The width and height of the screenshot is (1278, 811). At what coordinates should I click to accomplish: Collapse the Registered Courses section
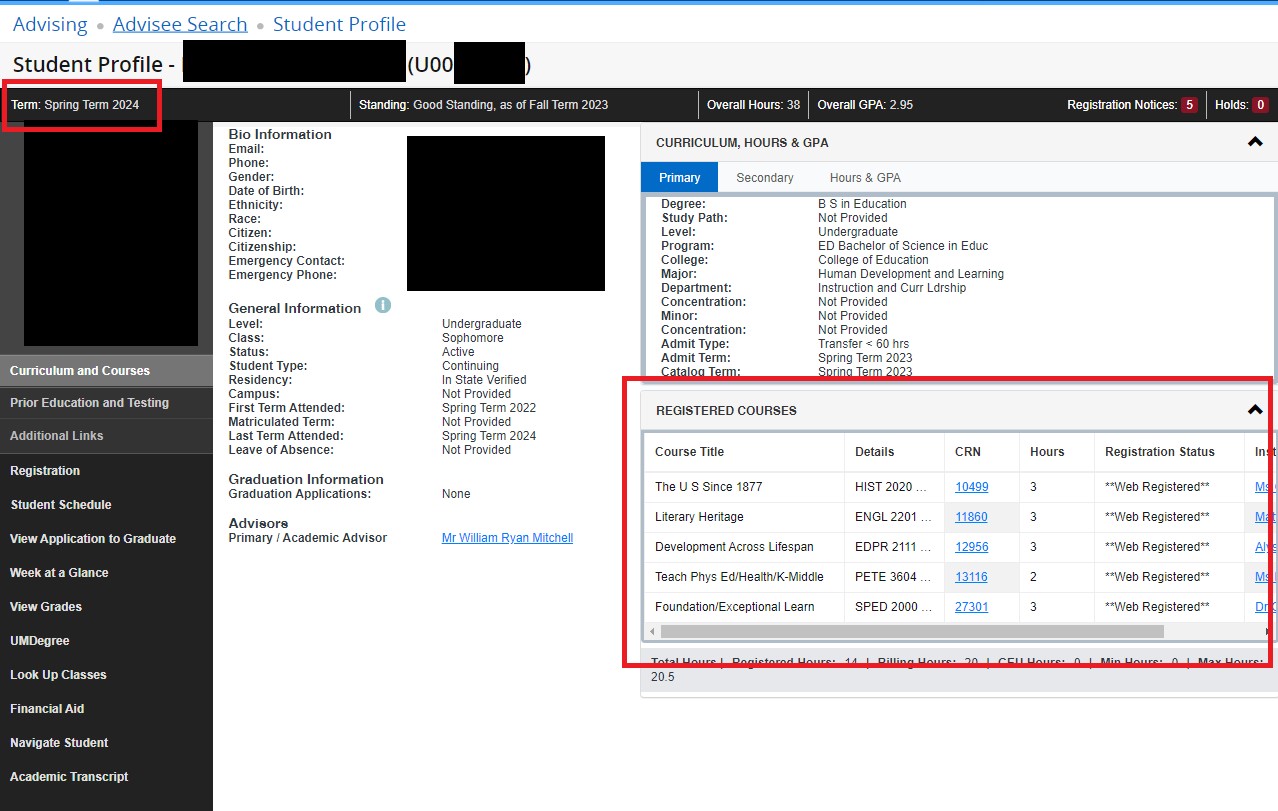point(1253,408)
